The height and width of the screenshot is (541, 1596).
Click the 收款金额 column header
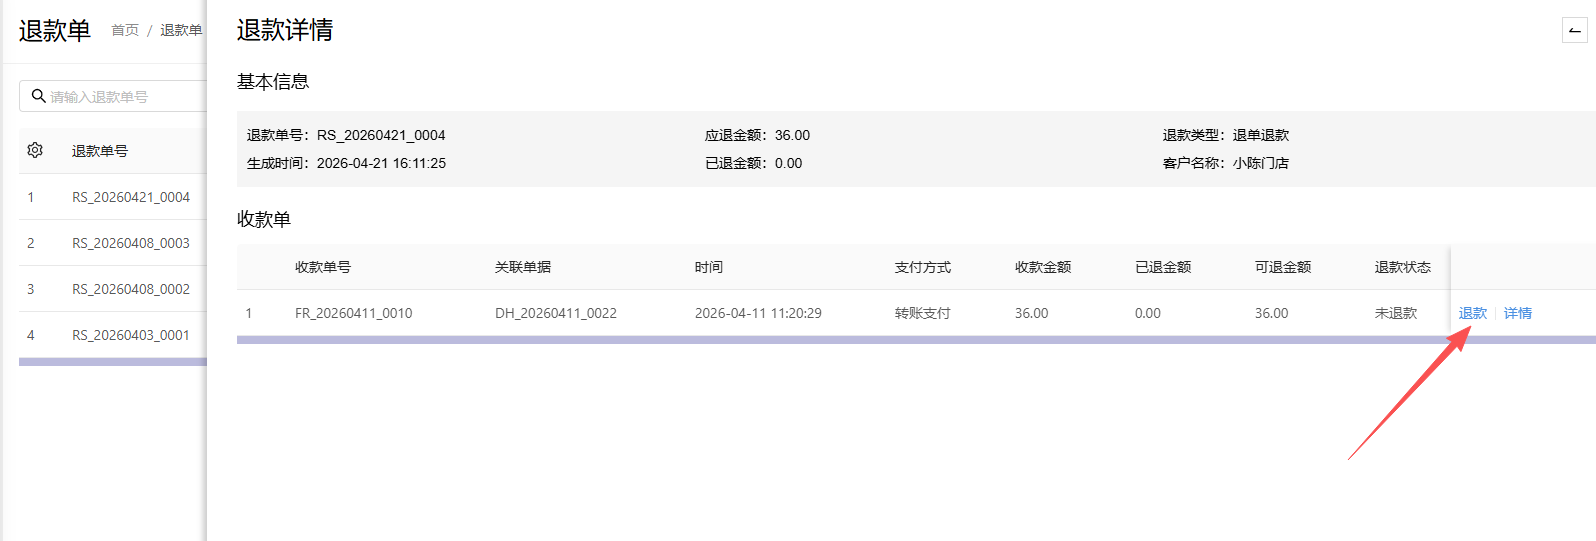point(1043,267)
